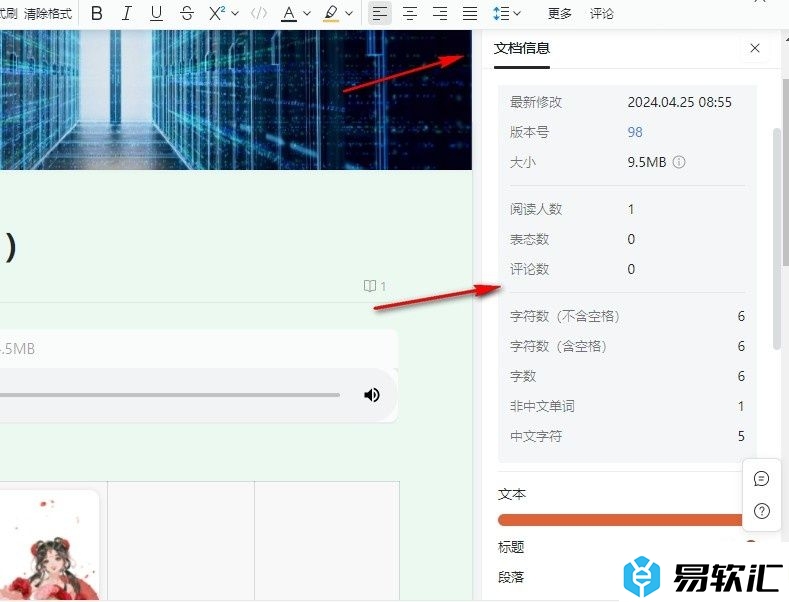The width and height of the screenshot is (789, 602).
Task: Apply highlighter background color
Action: pyautogui.click(x=331, y=14)
